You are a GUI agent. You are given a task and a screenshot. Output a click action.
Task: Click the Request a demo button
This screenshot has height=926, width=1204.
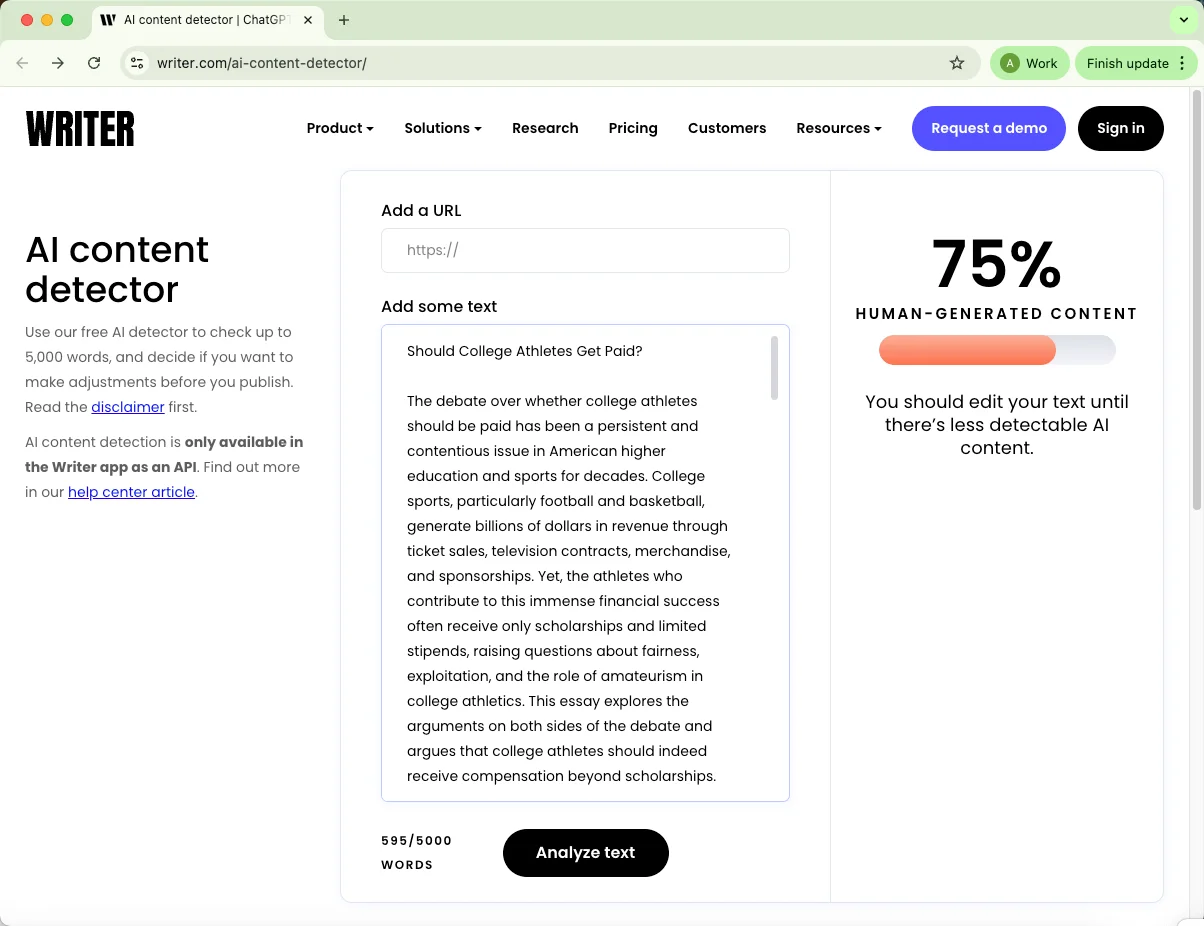(x=989, y=128)
